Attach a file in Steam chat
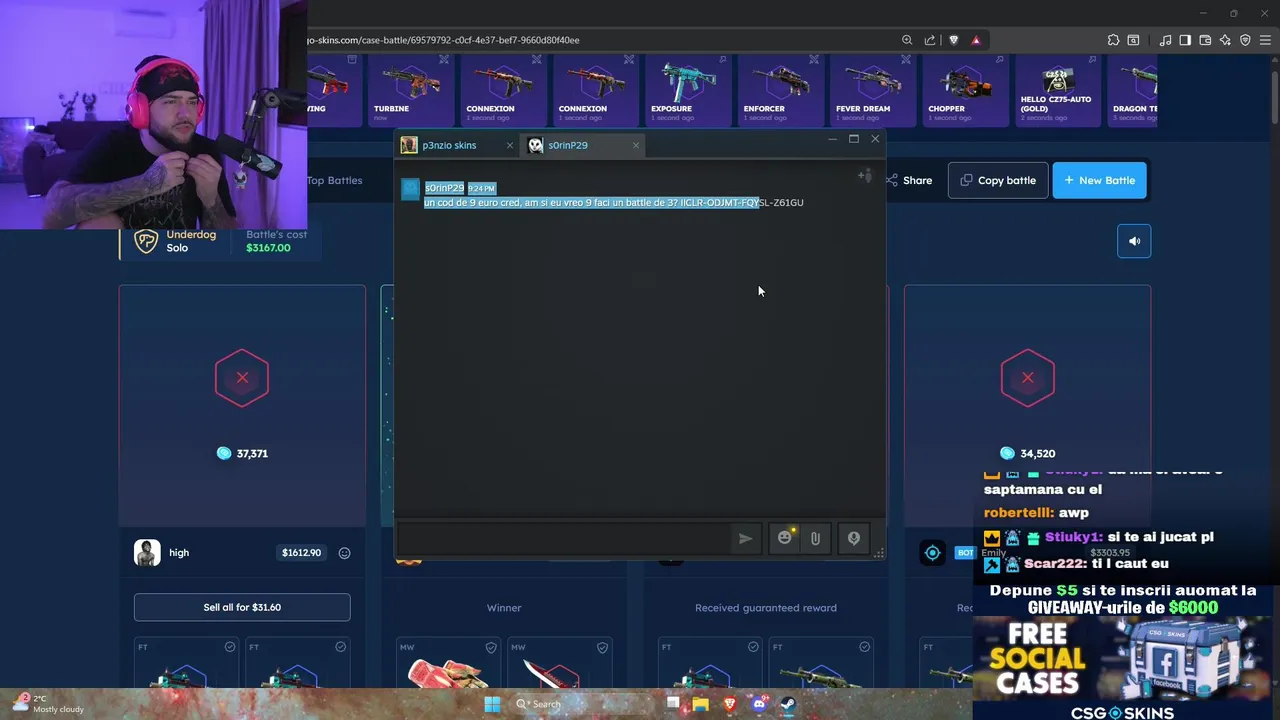Screen dimensions: 1280x720 [815, 538]
